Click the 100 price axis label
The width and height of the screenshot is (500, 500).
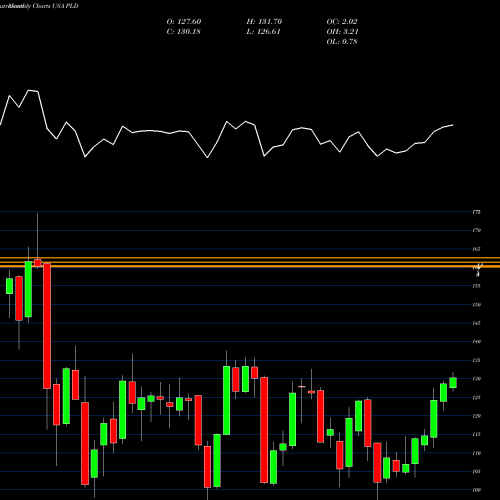click(477, 490)
